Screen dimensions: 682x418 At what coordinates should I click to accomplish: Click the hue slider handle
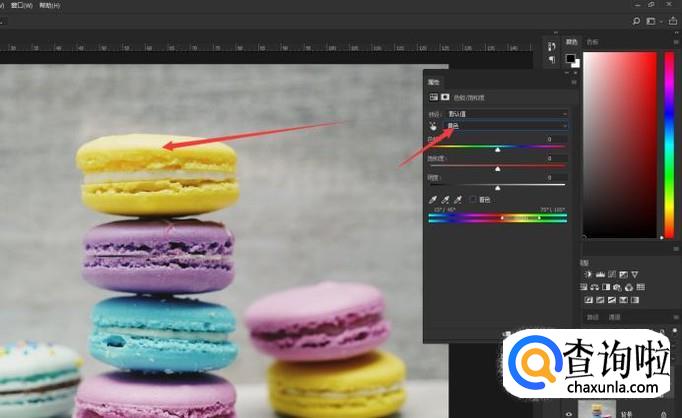click(498, 150)
